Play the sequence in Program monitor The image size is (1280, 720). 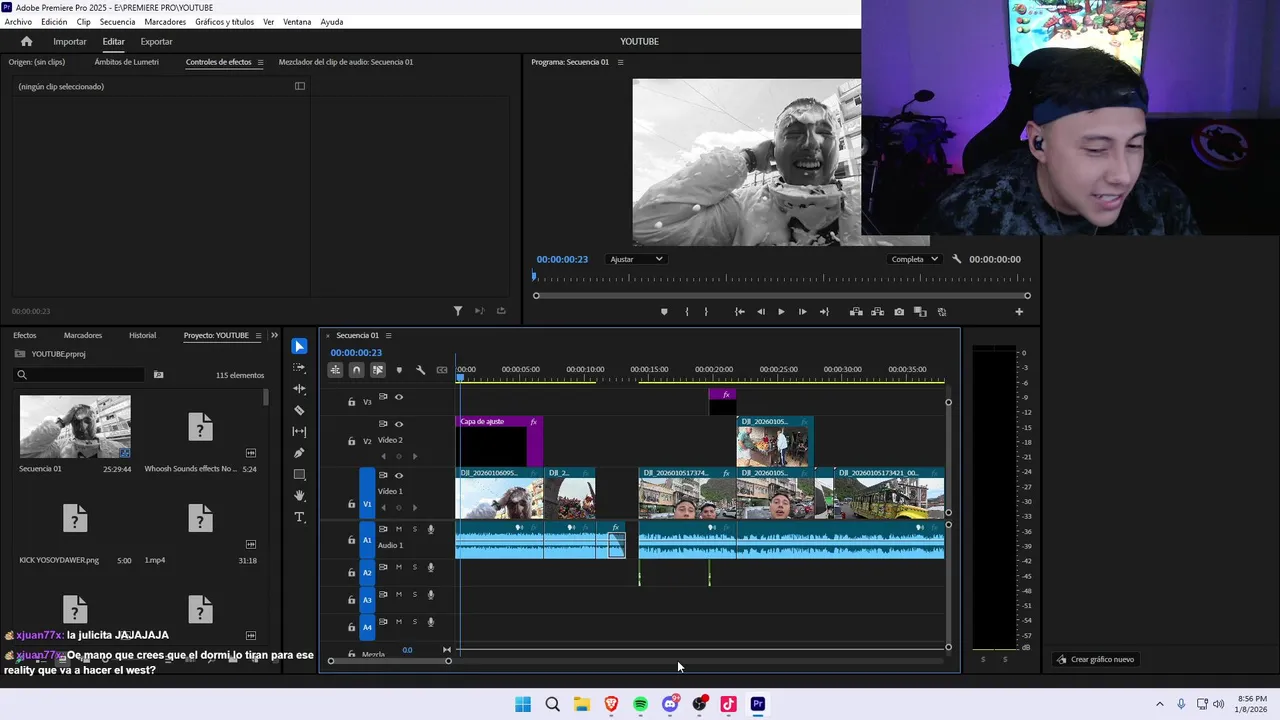(781, 312)
